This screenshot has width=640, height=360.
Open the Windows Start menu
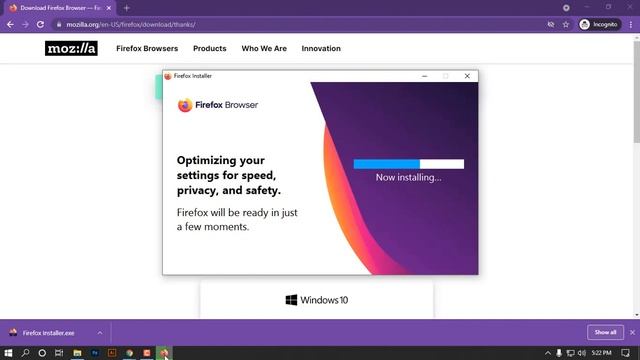8,353
